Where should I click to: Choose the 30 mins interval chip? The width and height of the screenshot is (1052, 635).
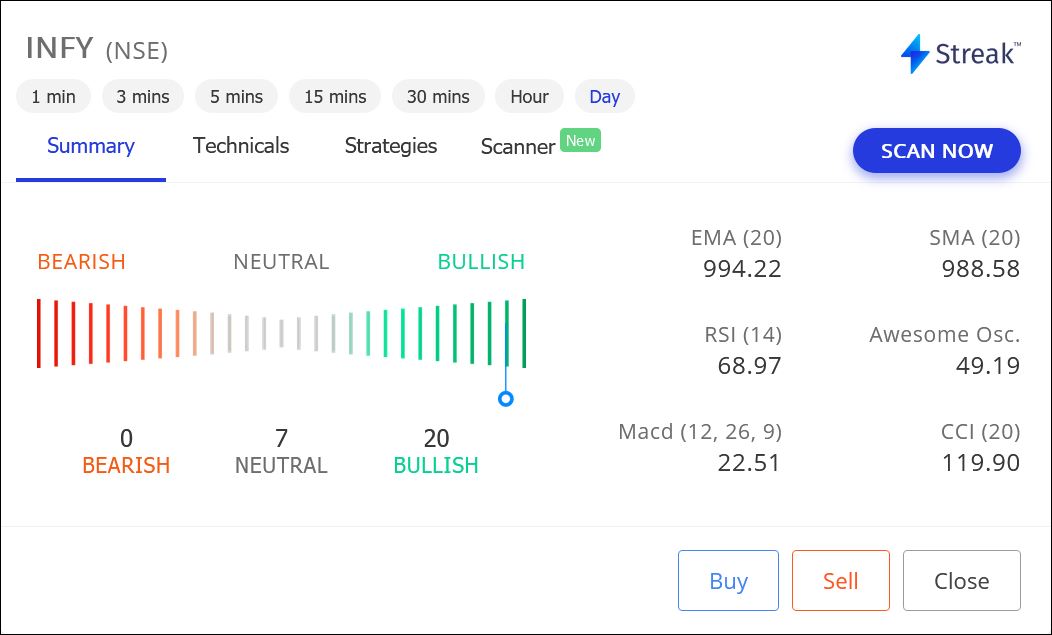pyautogui.click(x=438, y=97)
